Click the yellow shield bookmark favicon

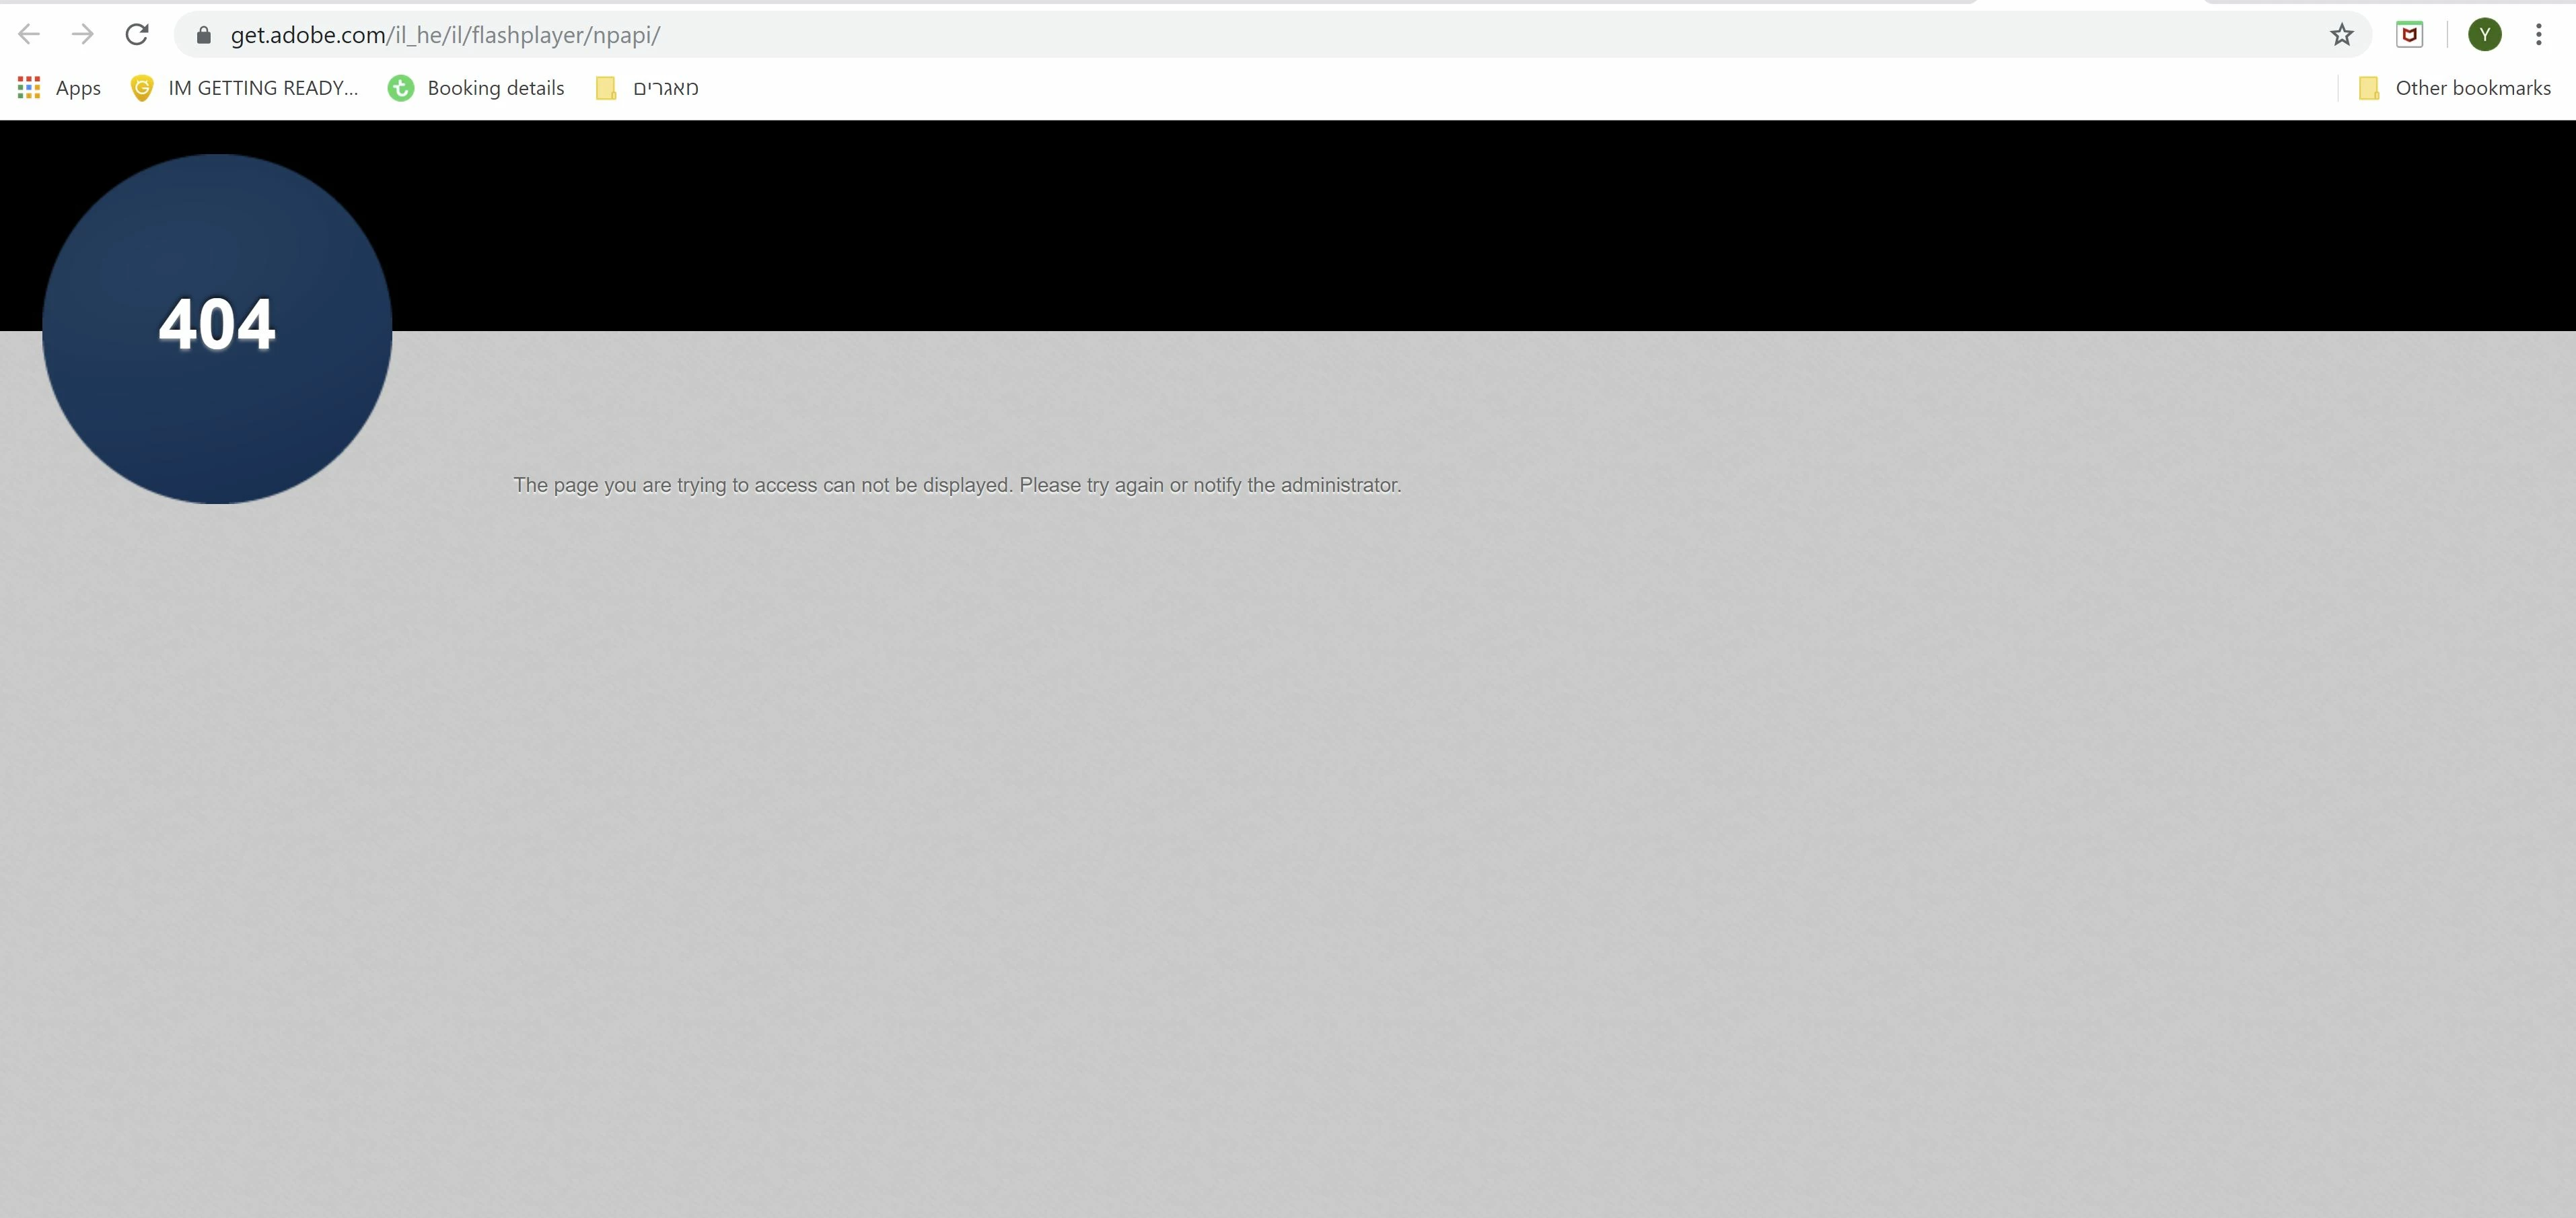(142, 88)
